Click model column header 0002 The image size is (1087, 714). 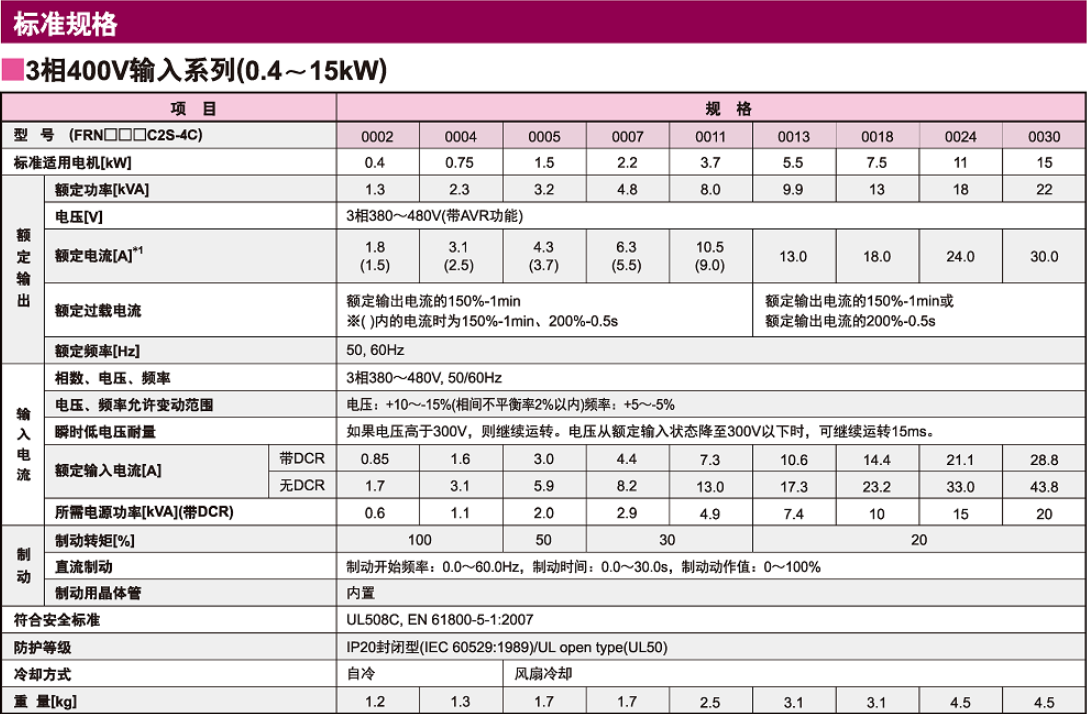click(x=376, y=137)
